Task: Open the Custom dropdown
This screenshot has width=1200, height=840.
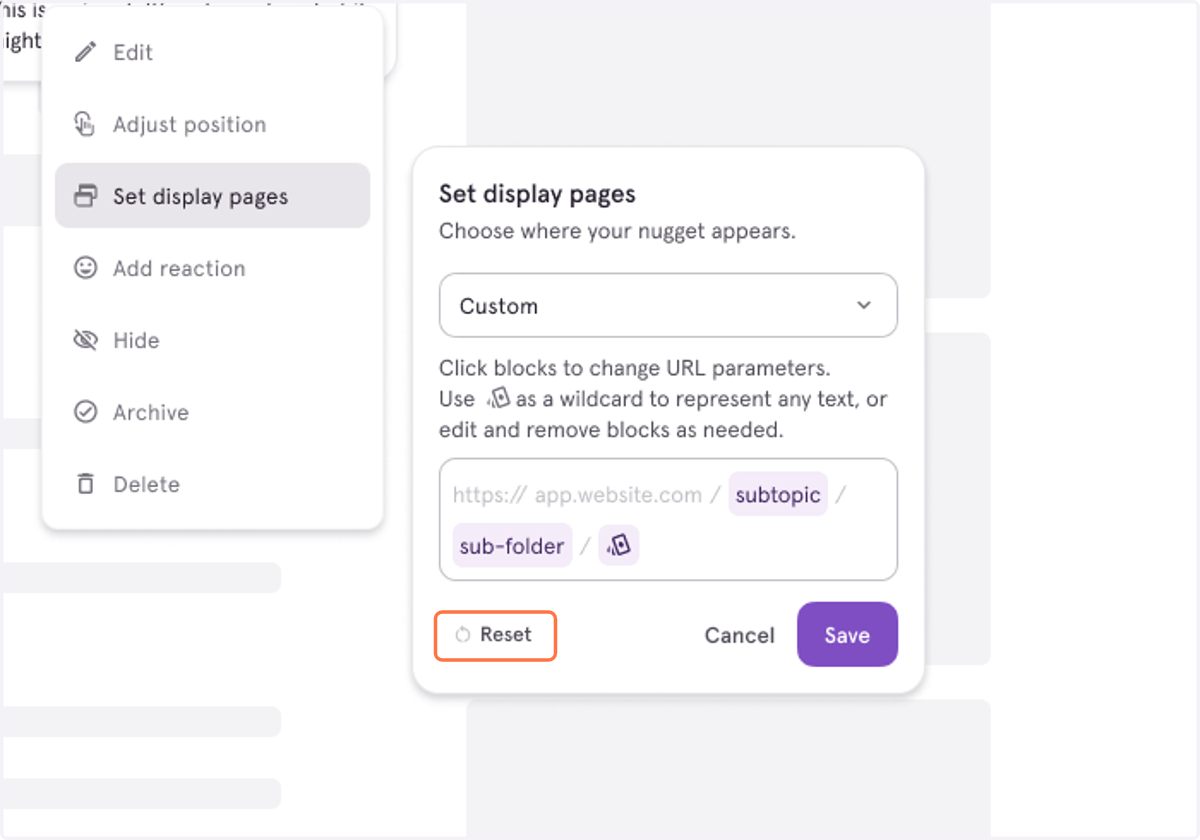Action: (x=668, y=306)
